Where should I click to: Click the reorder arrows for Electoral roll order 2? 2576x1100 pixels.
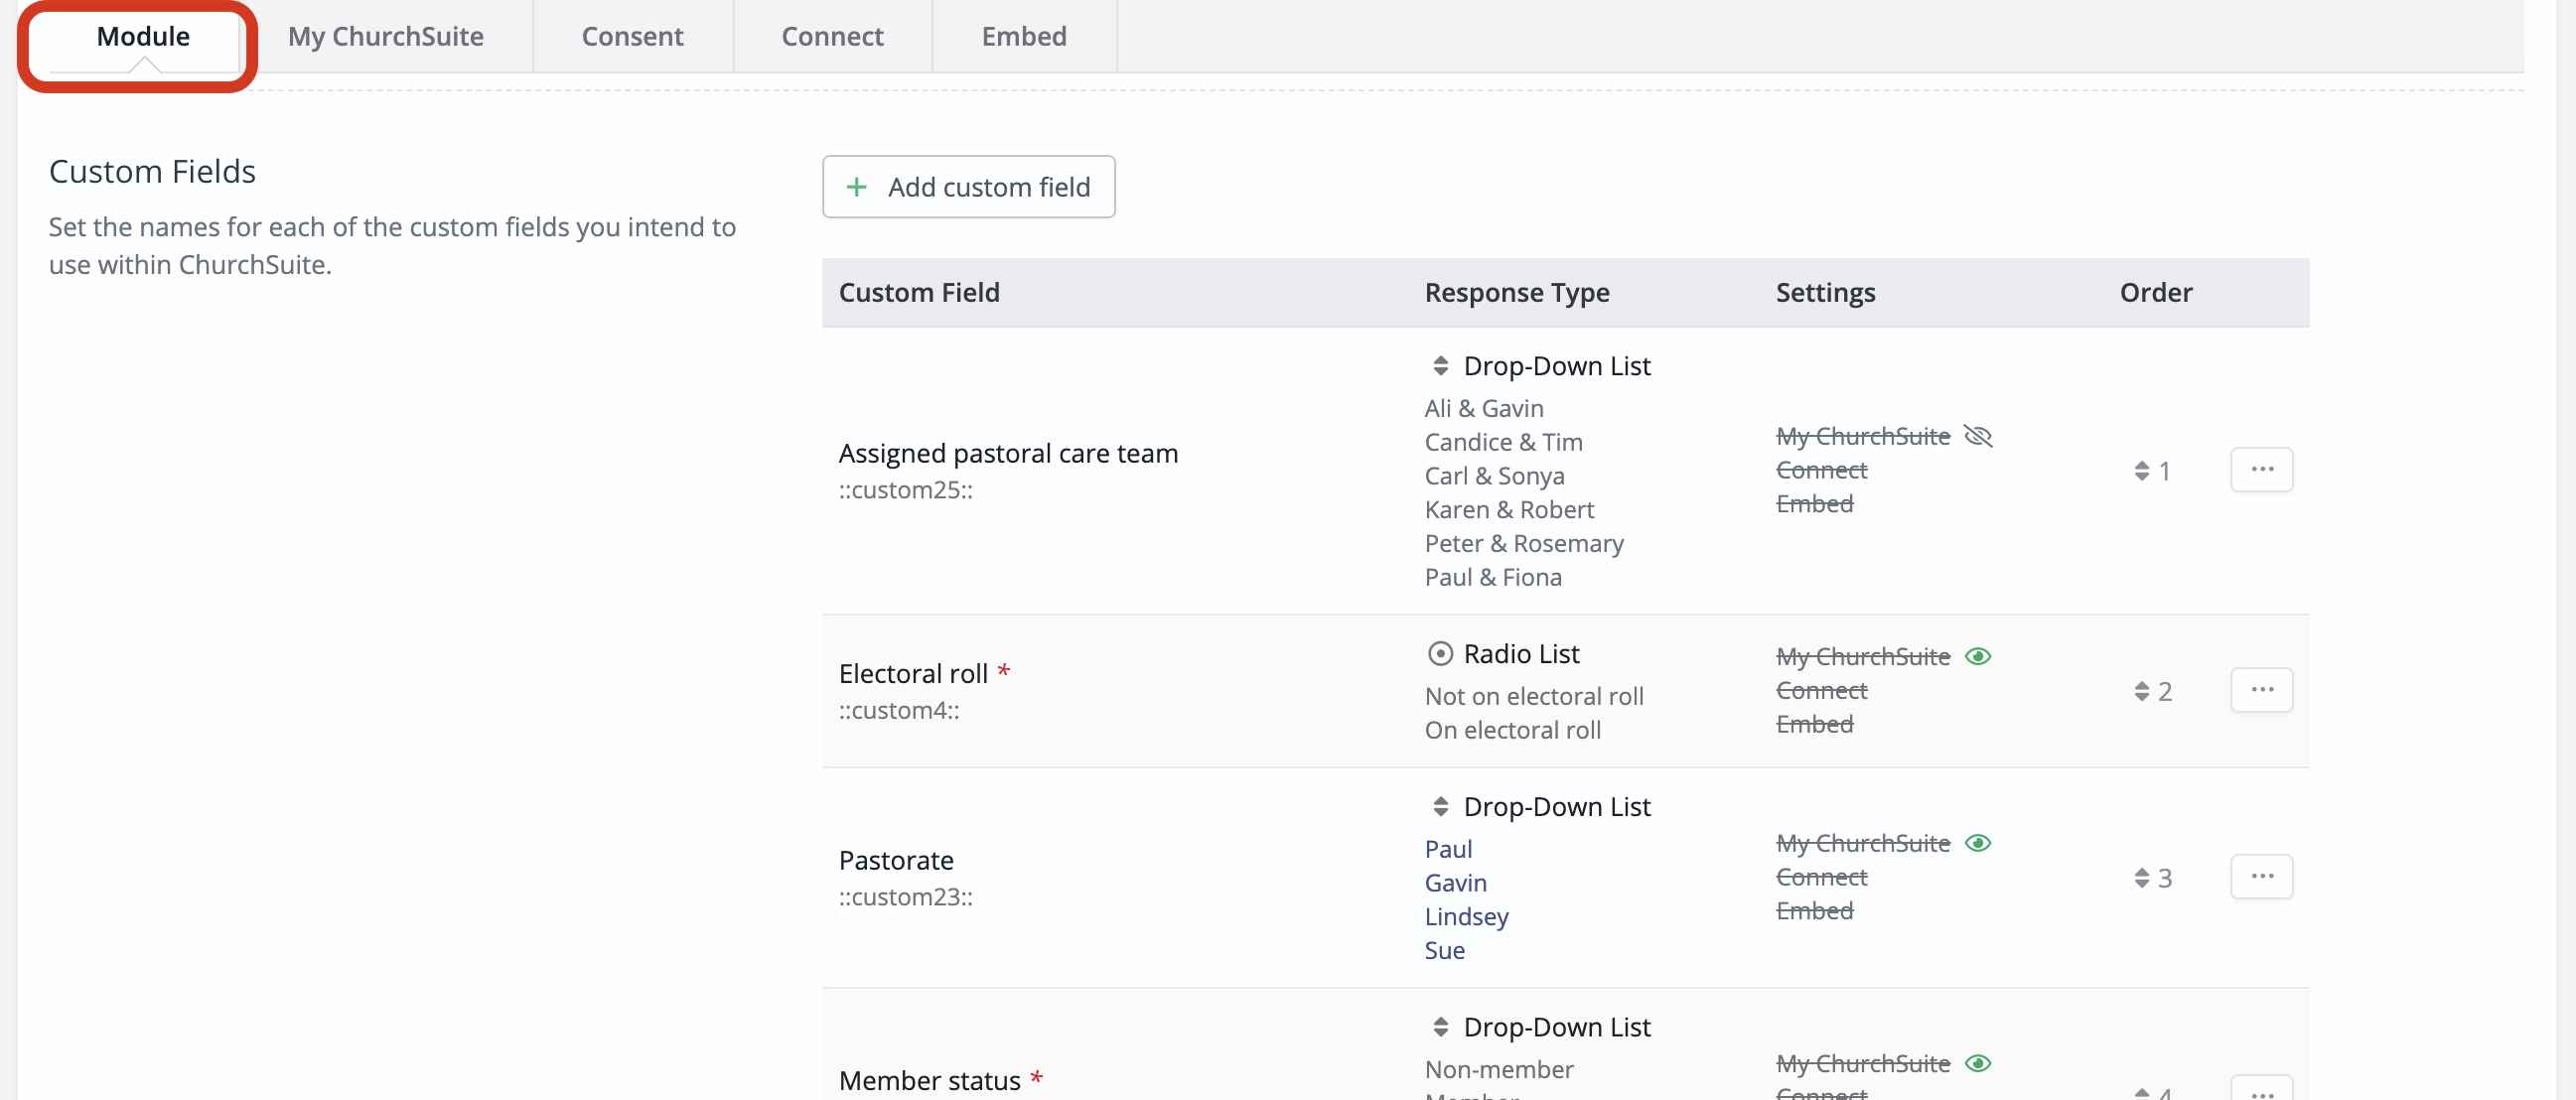pos(2141,691)
